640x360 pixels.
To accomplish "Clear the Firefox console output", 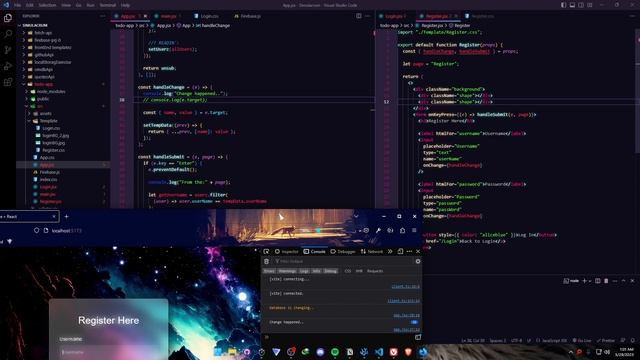I will click(x=267, y=261).
